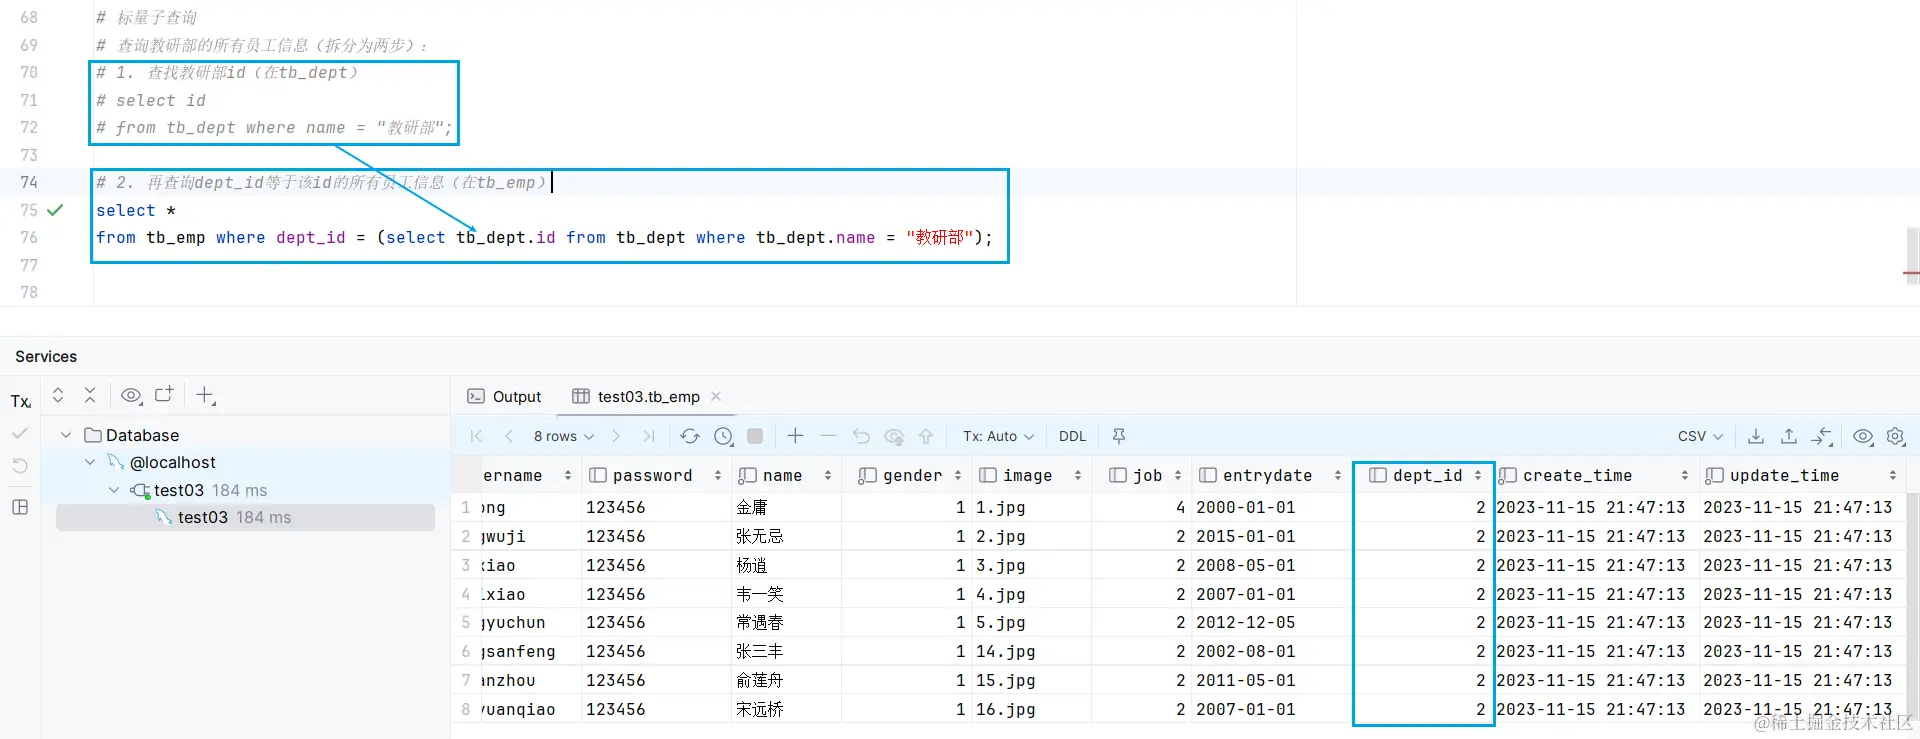
Task: Close the test03.tb_emp result tab
Action: pos(716,396)
